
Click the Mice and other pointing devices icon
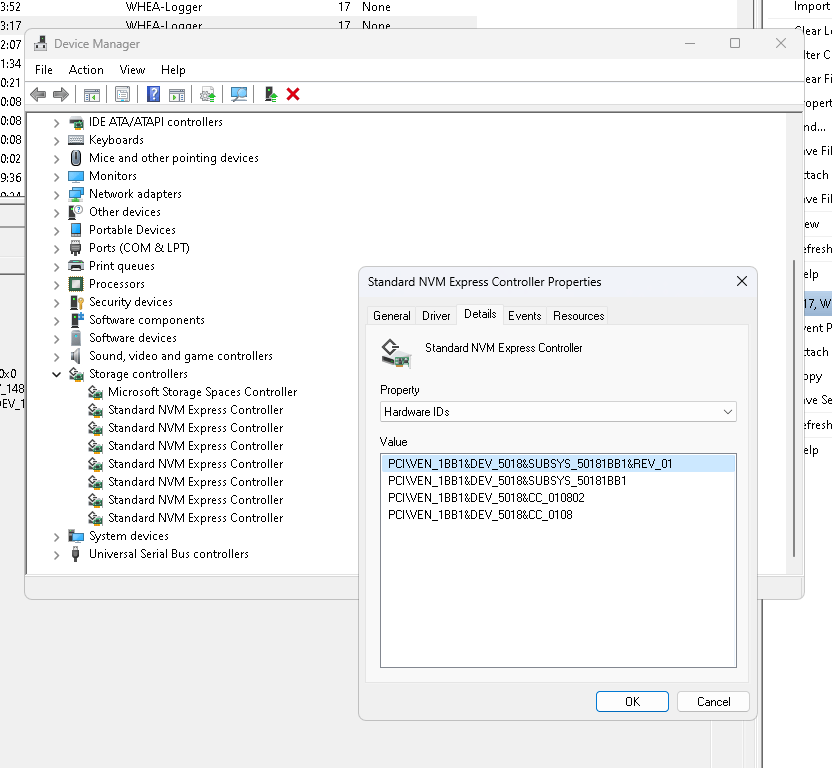coord(76,158)
